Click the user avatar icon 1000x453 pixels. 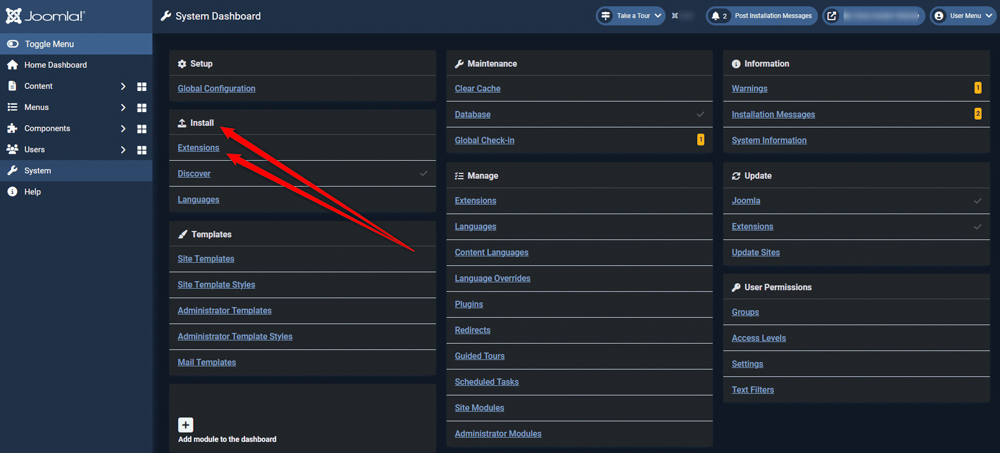pyautogui.click(x=939, y=16)
